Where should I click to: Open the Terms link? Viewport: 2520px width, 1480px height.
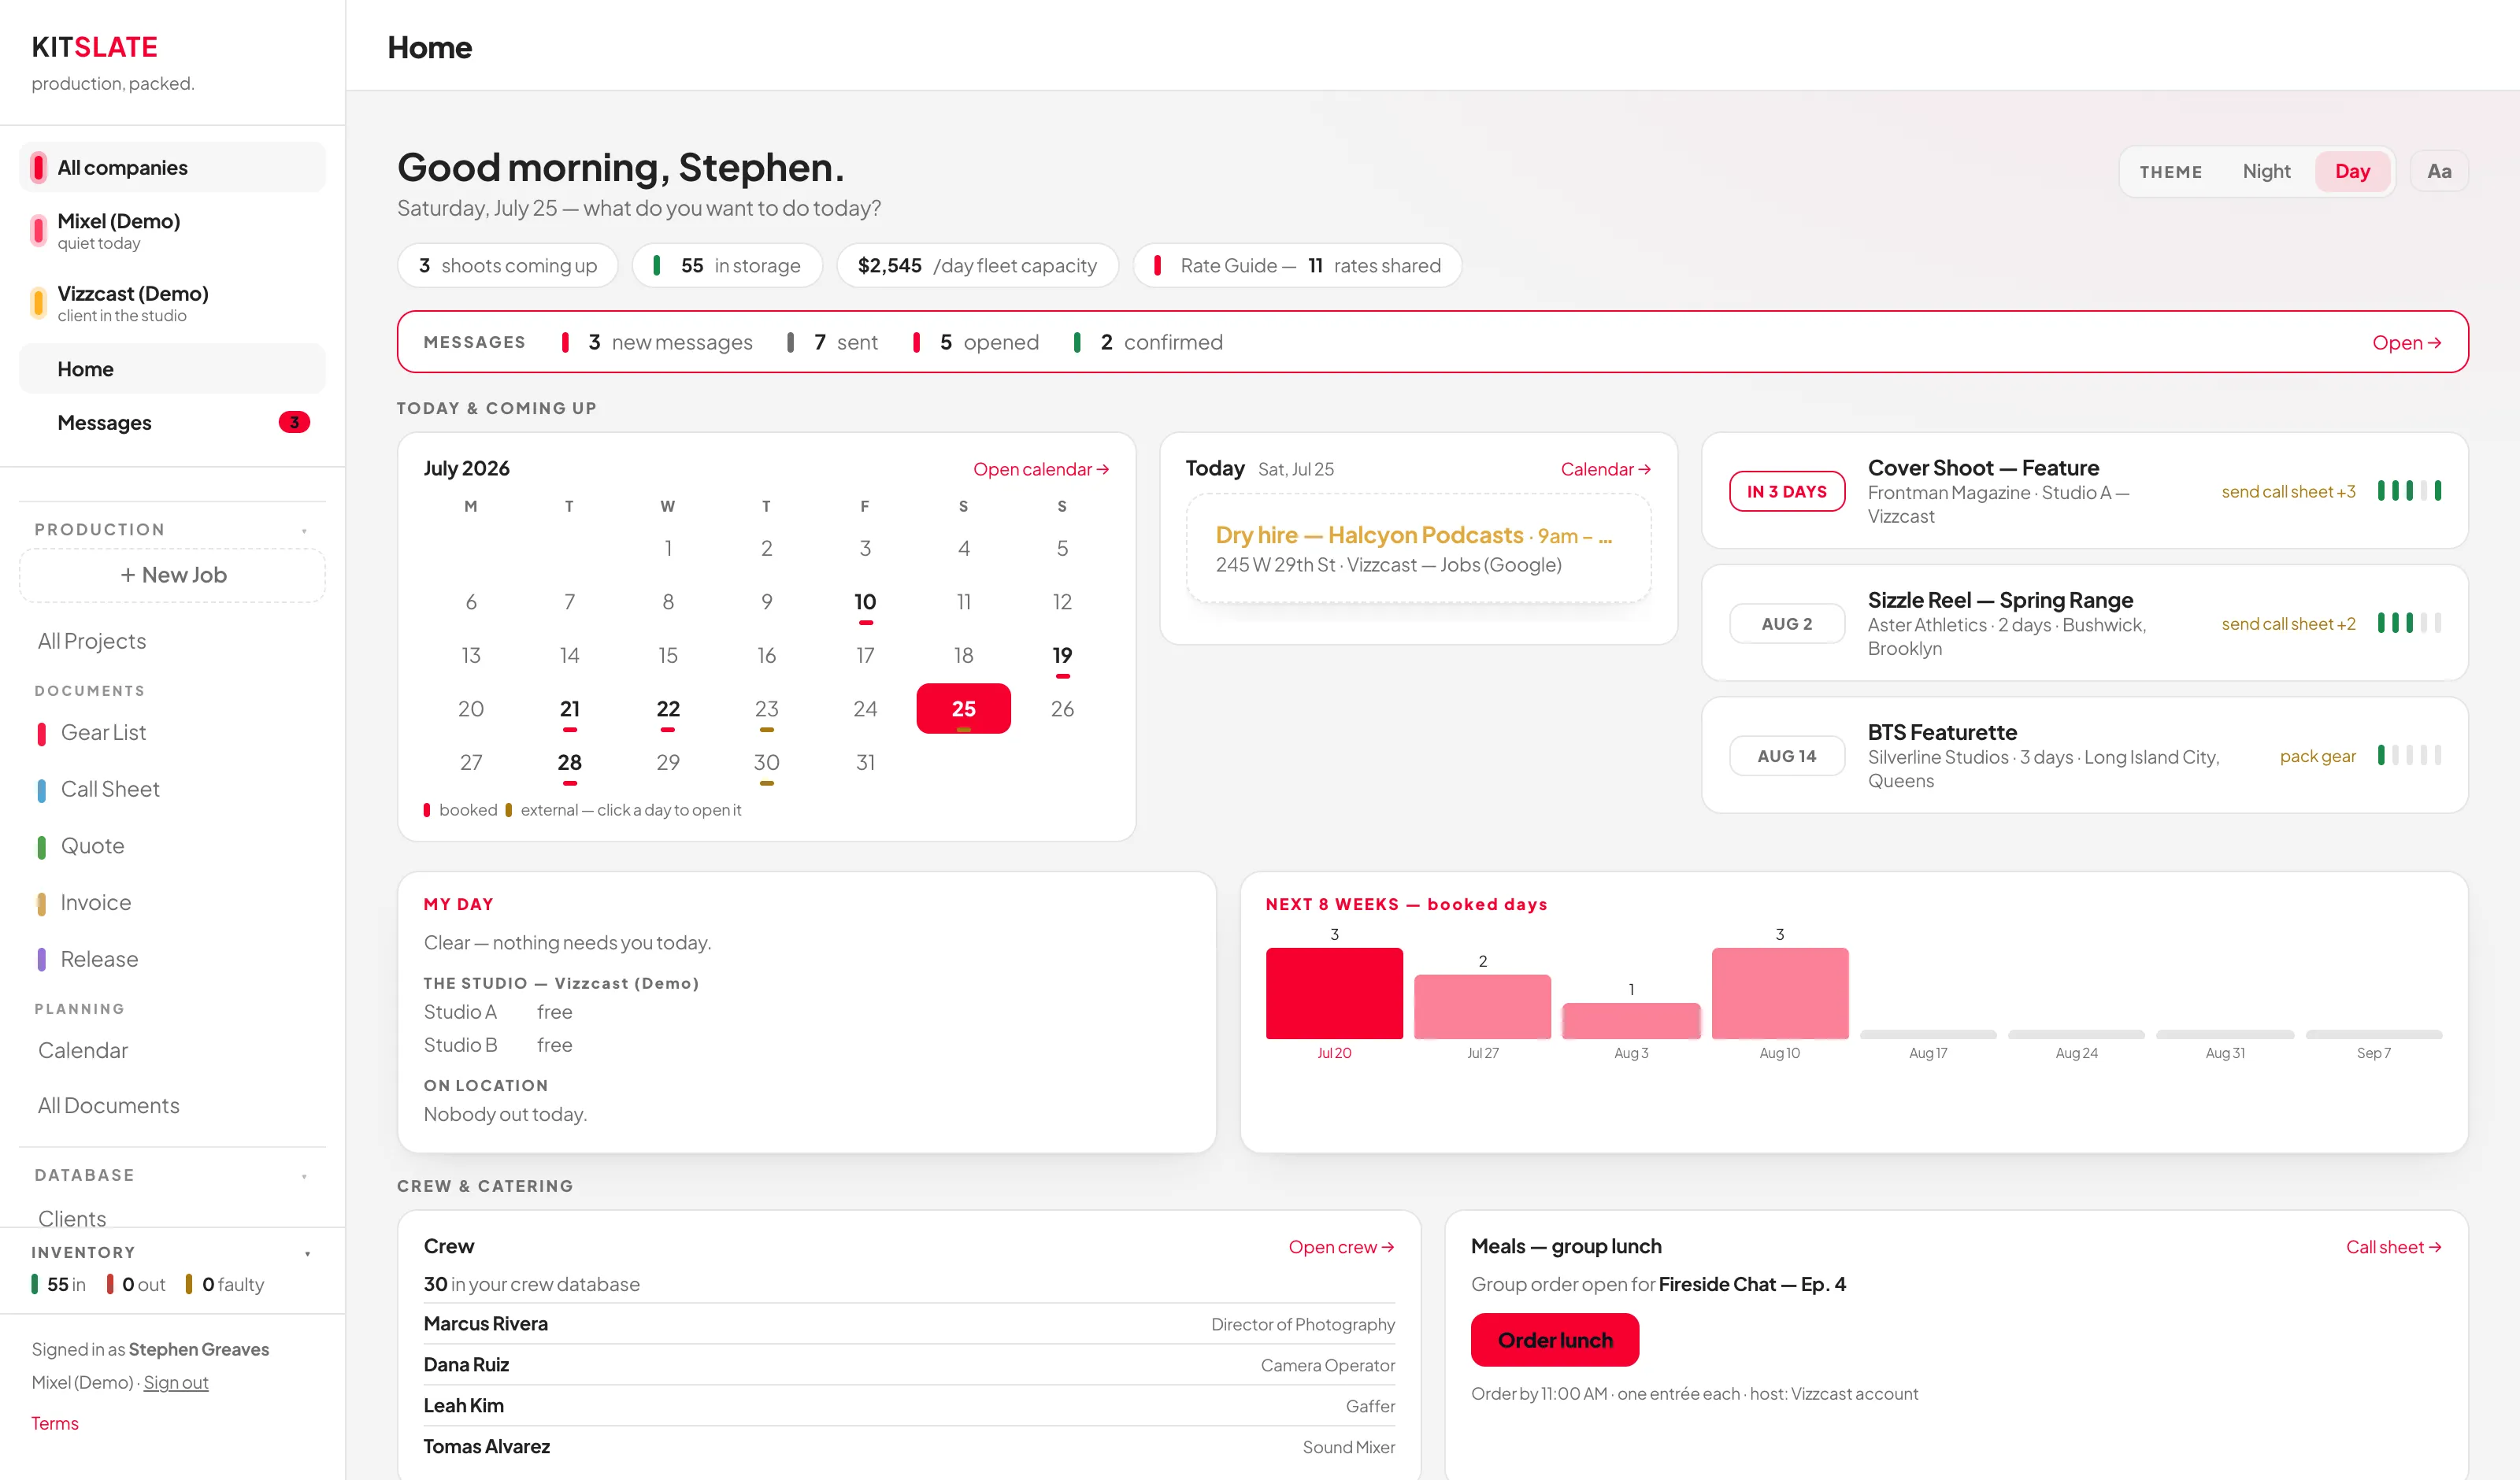[x=54, y=1423]
